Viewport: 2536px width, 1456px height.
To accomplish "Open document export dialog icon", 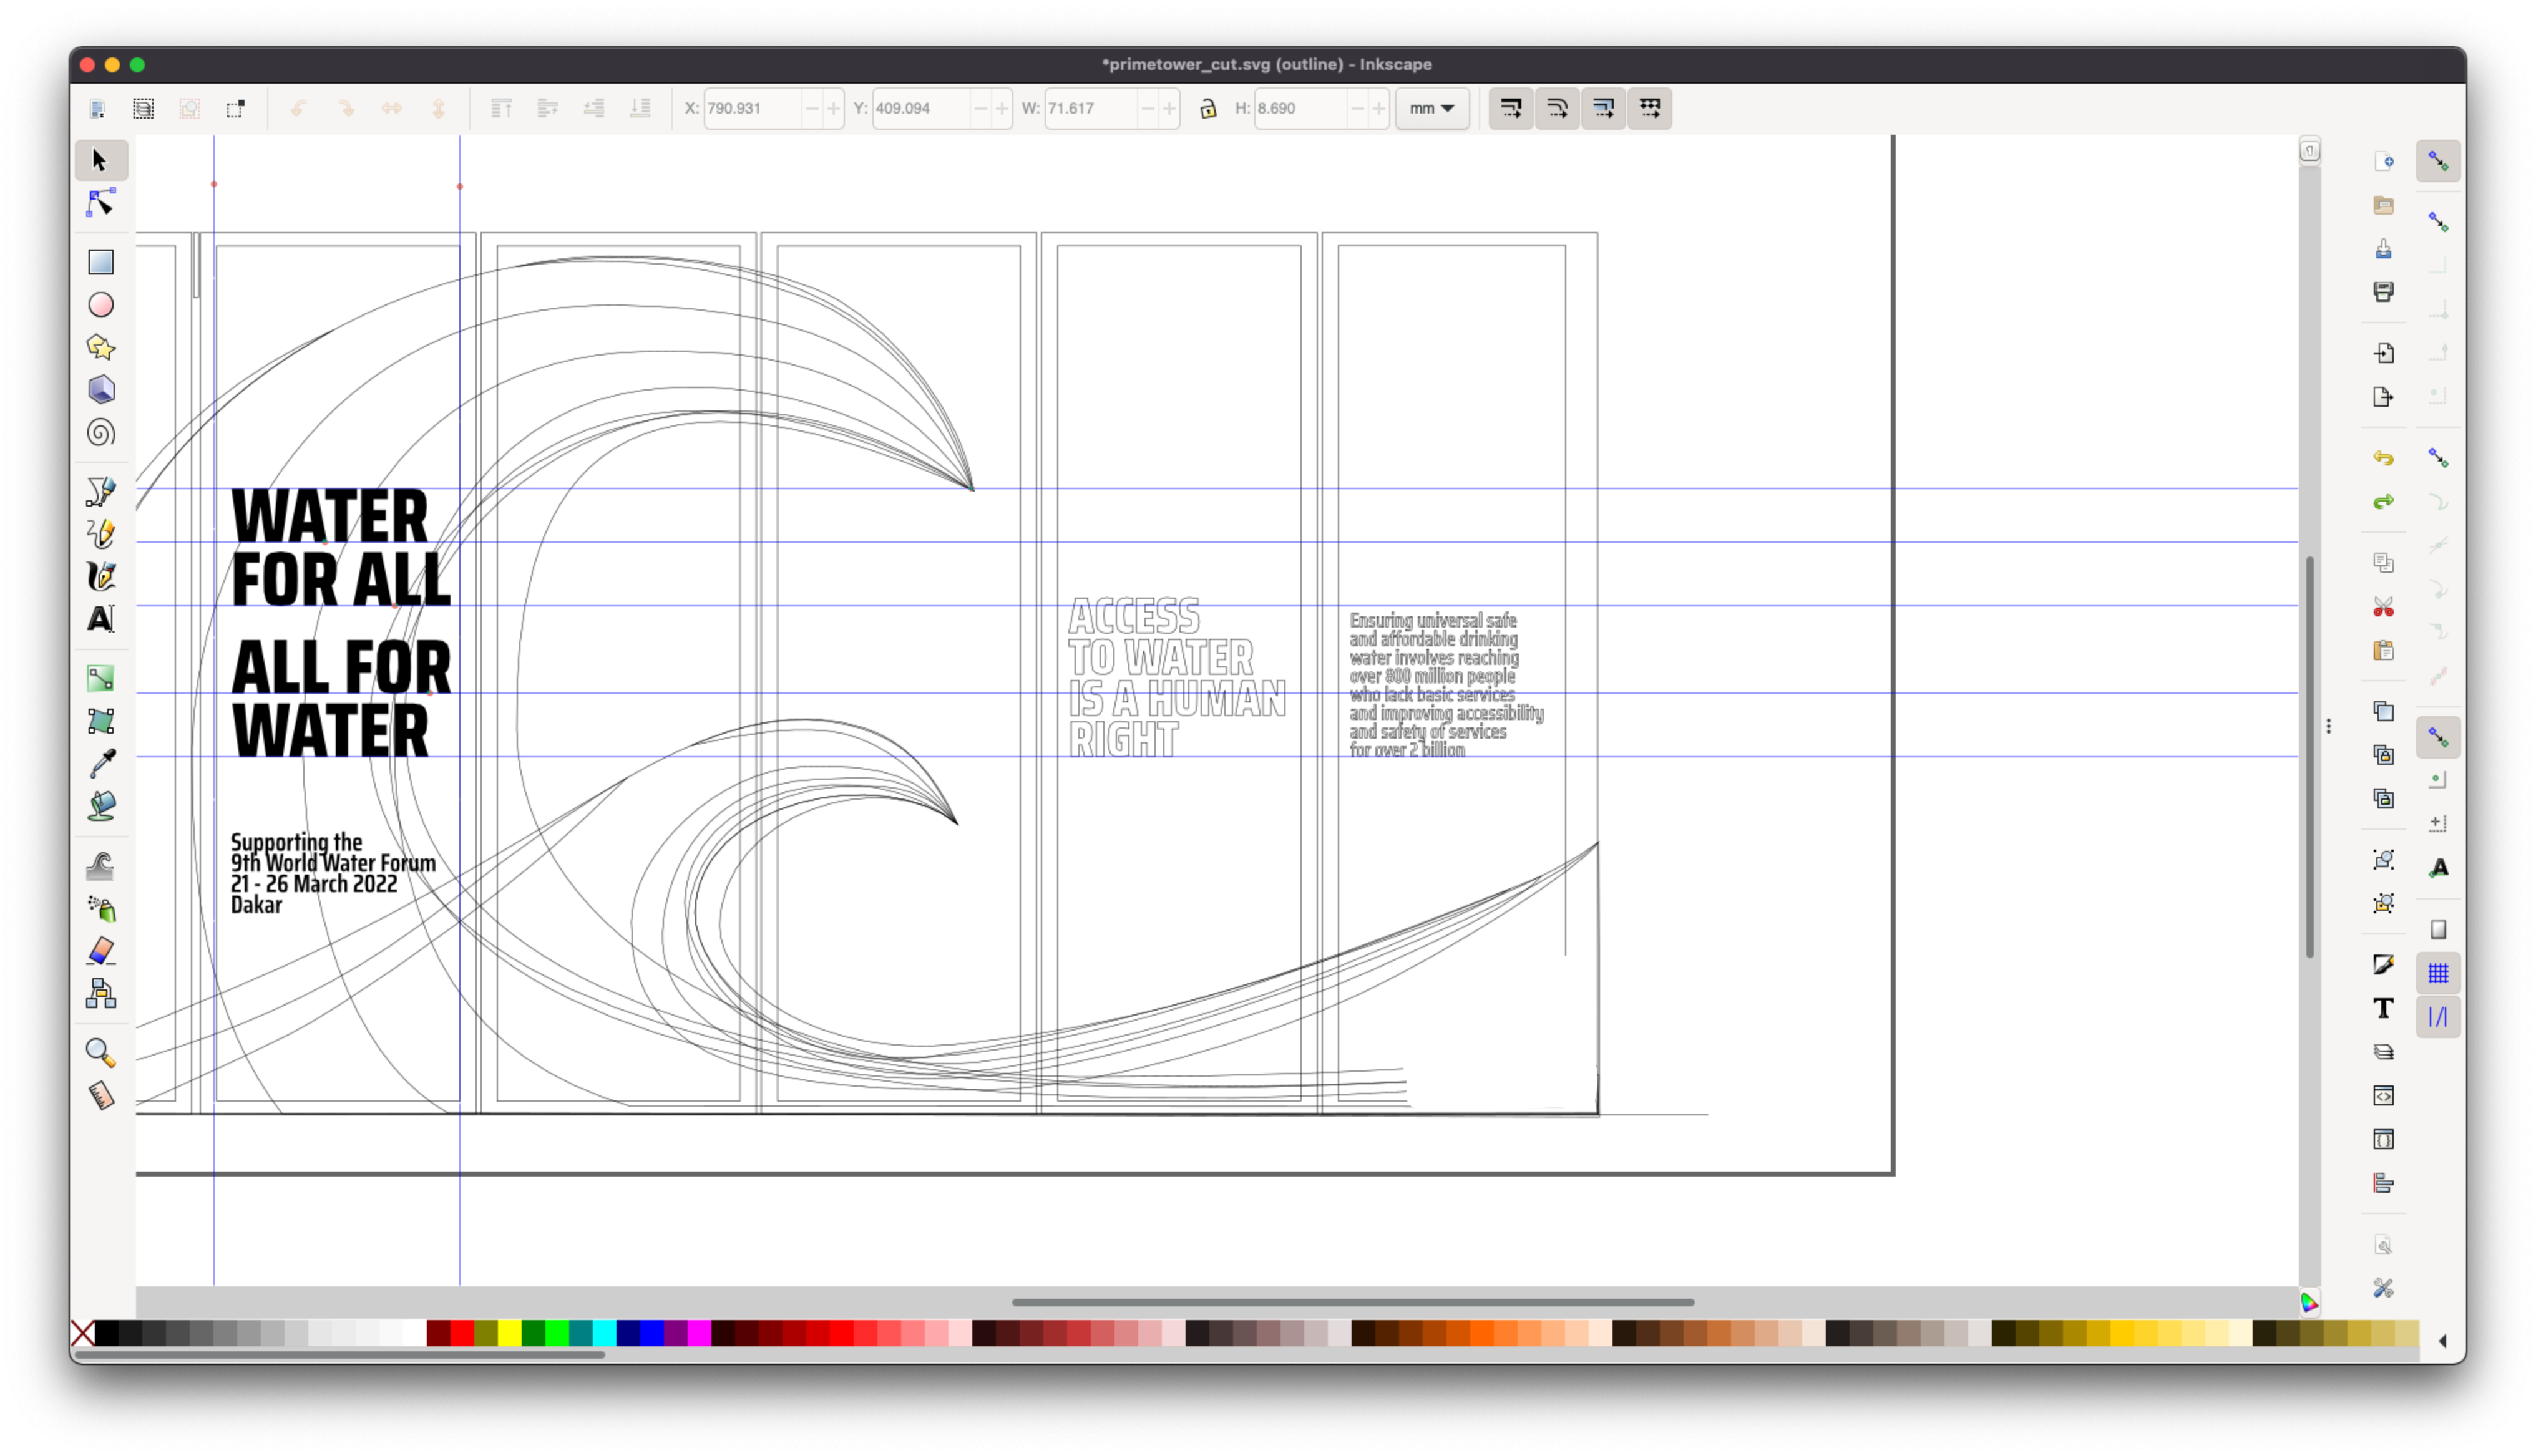I will [2383, 397].
